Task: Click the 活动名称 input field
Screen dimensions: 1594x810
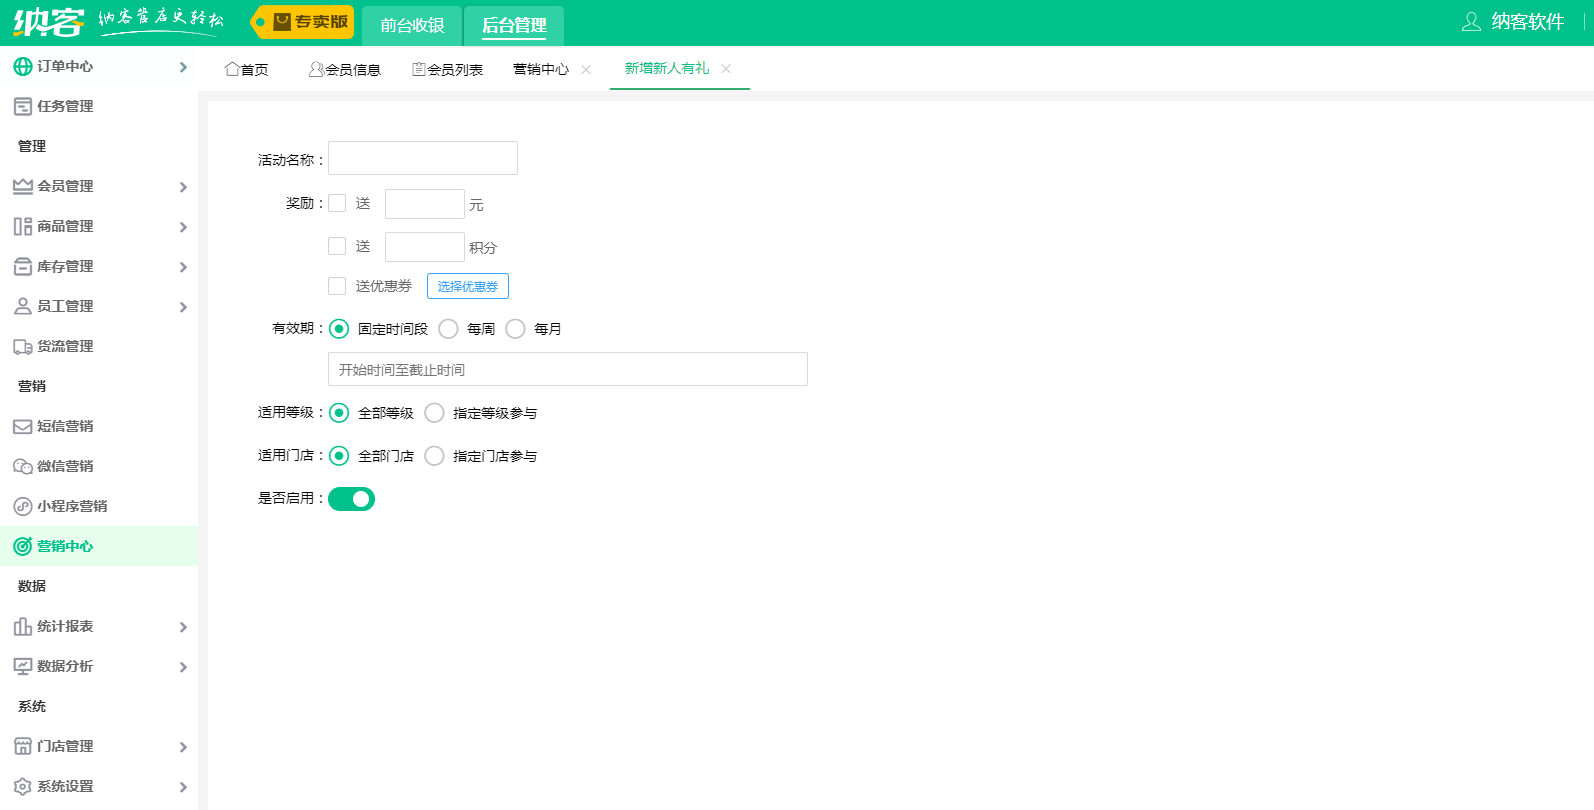Action: pos(422,158)
